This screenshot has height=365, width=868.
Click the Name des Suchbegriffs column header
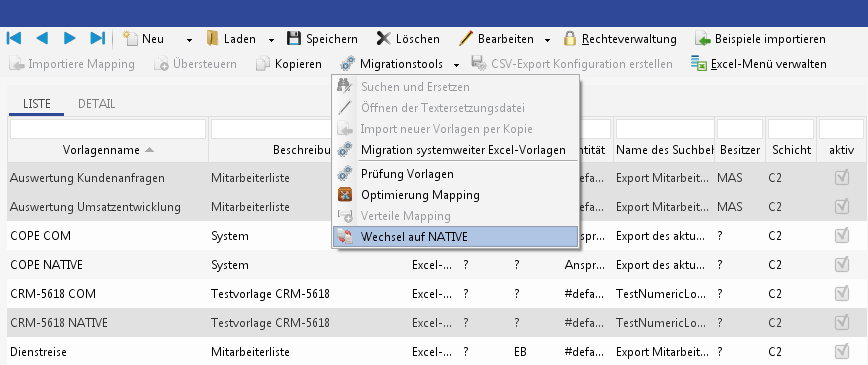pyautogui.click(x=664, y=150)
